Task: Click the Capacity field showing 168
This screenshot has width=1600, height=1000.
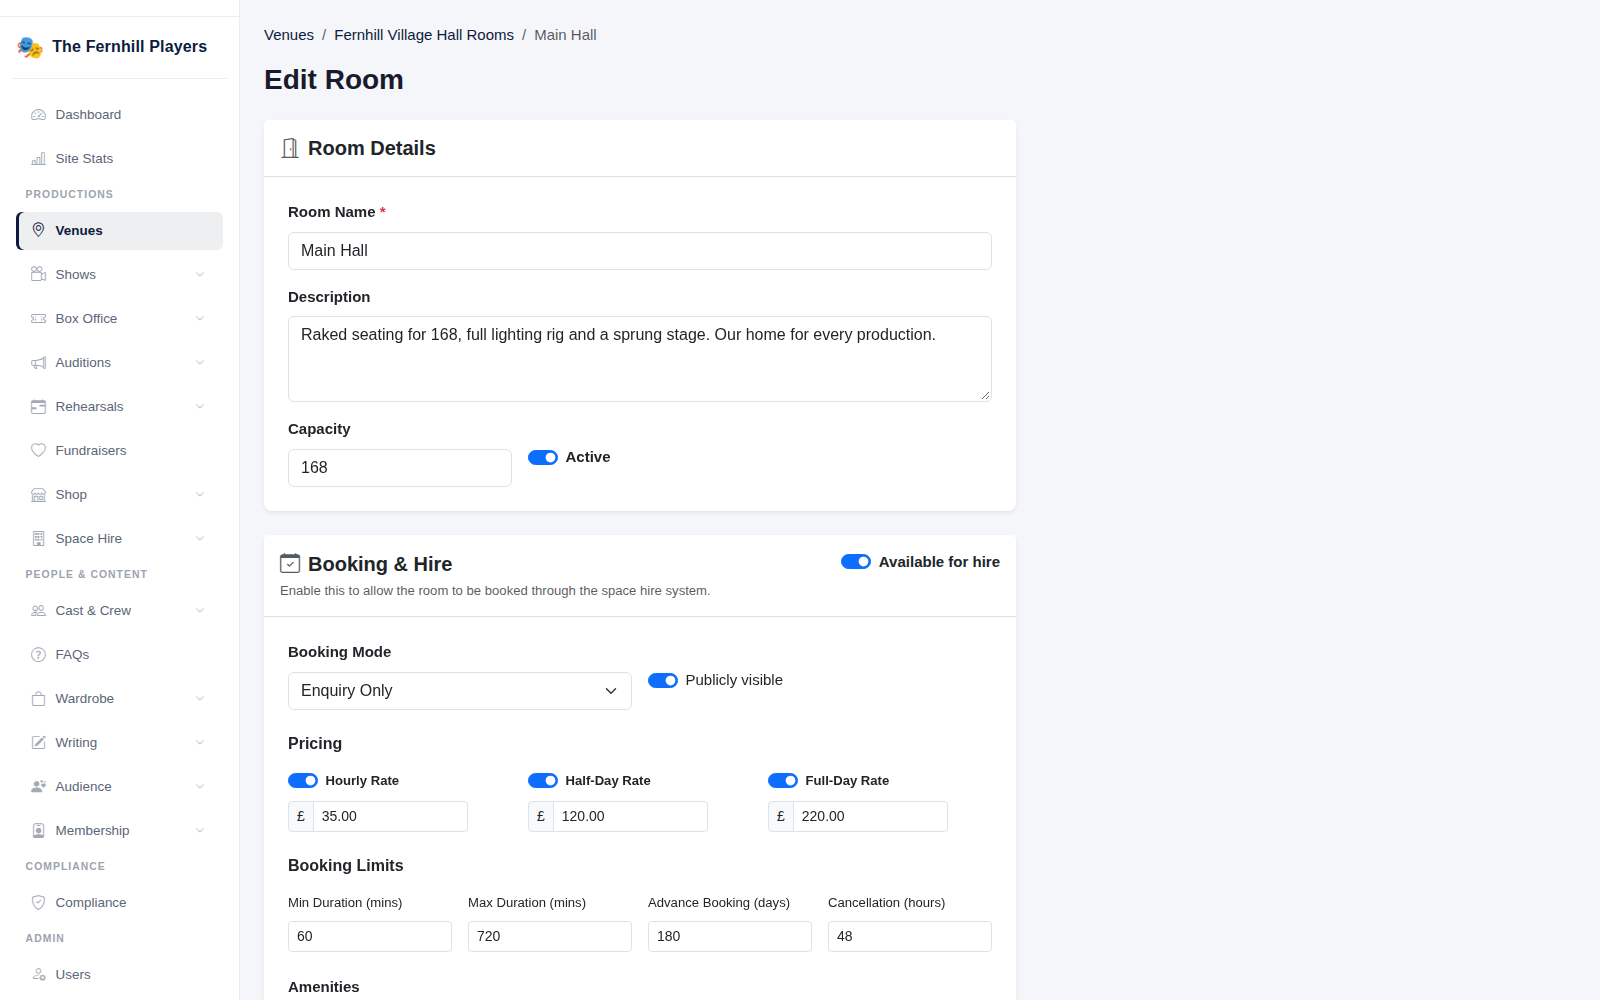Action: pos(400,468)
